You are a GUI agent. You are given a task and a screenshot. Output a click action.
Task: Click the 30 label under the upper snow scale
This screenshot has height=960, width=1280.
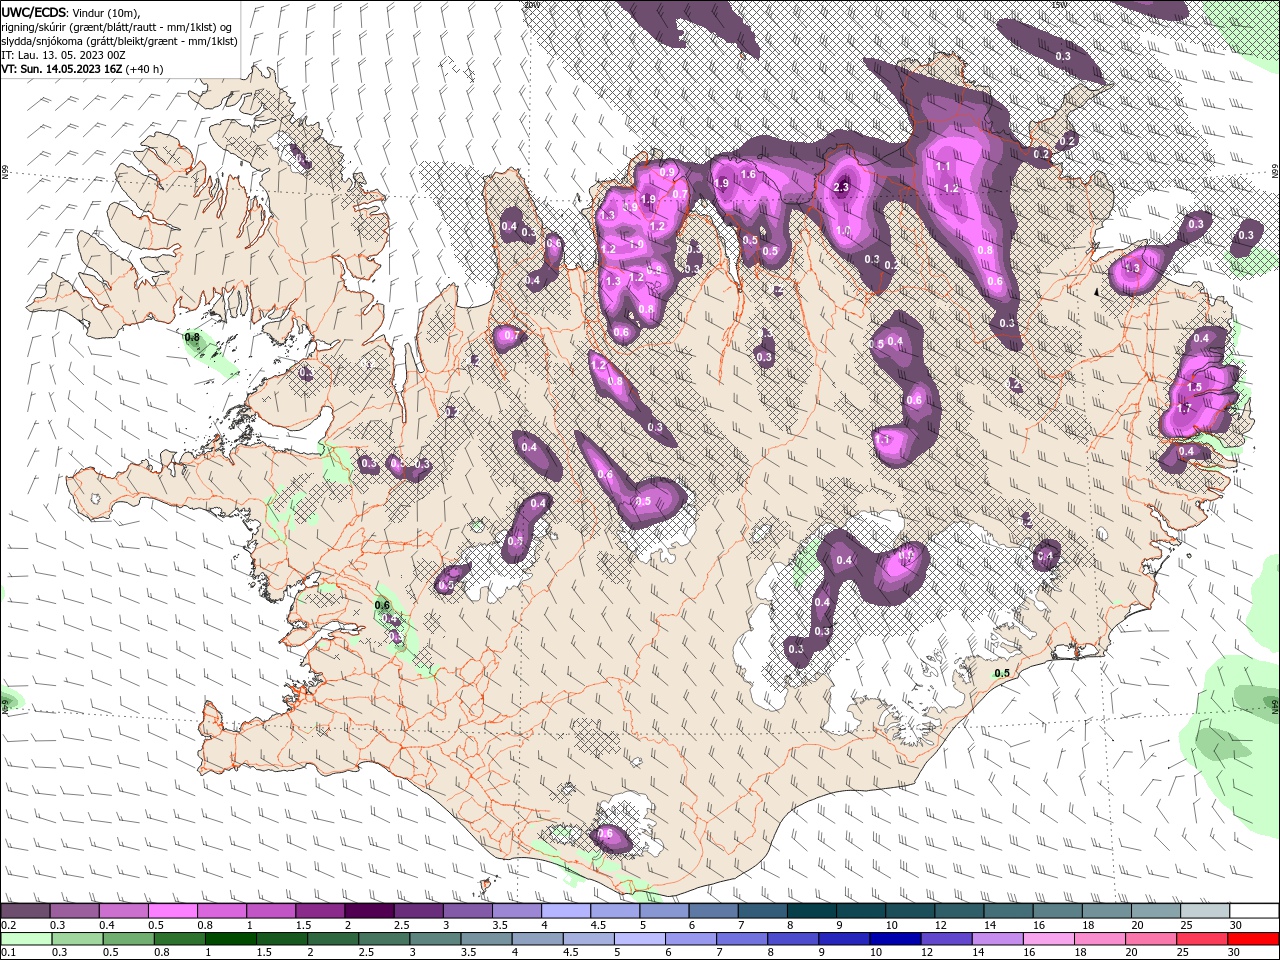point(1234,925)
